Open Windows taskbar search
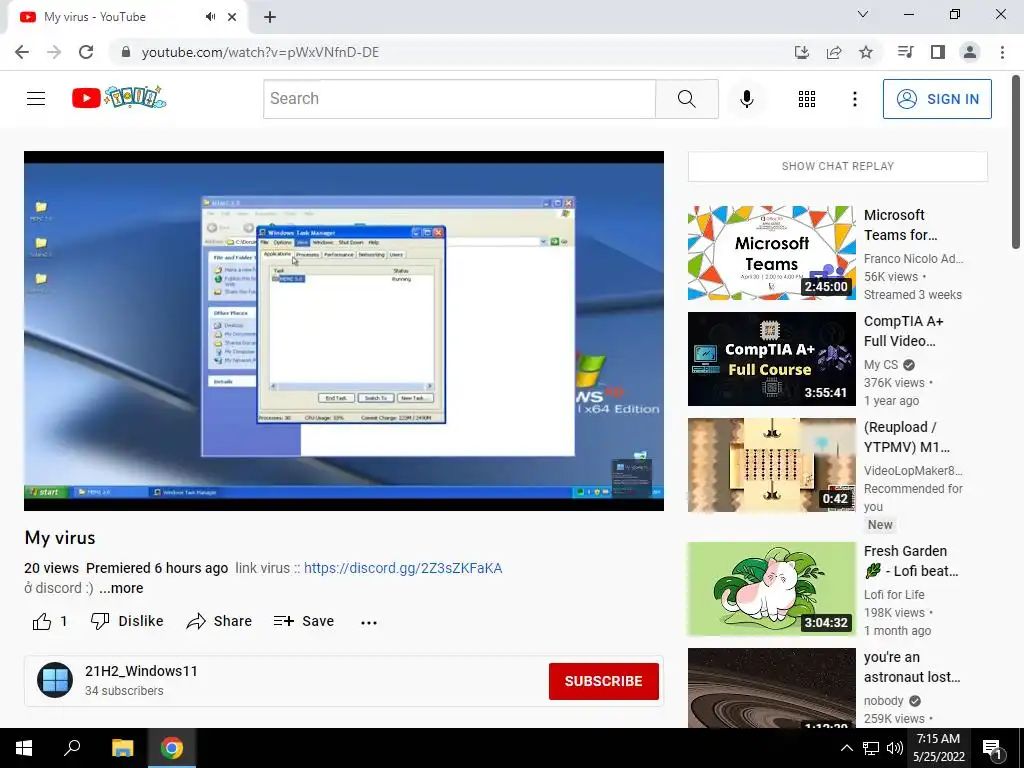1024x768 pixels. 72,748
